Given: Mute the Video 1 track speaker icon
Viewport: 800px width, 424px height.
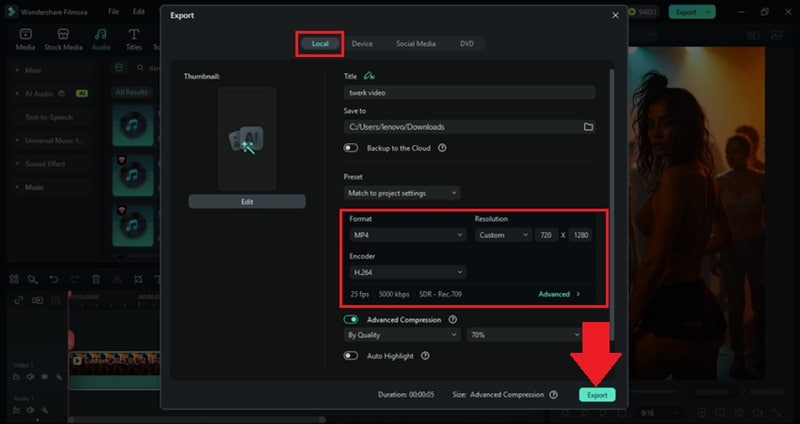Looking at the screenshot, I should tap(30, 377).
